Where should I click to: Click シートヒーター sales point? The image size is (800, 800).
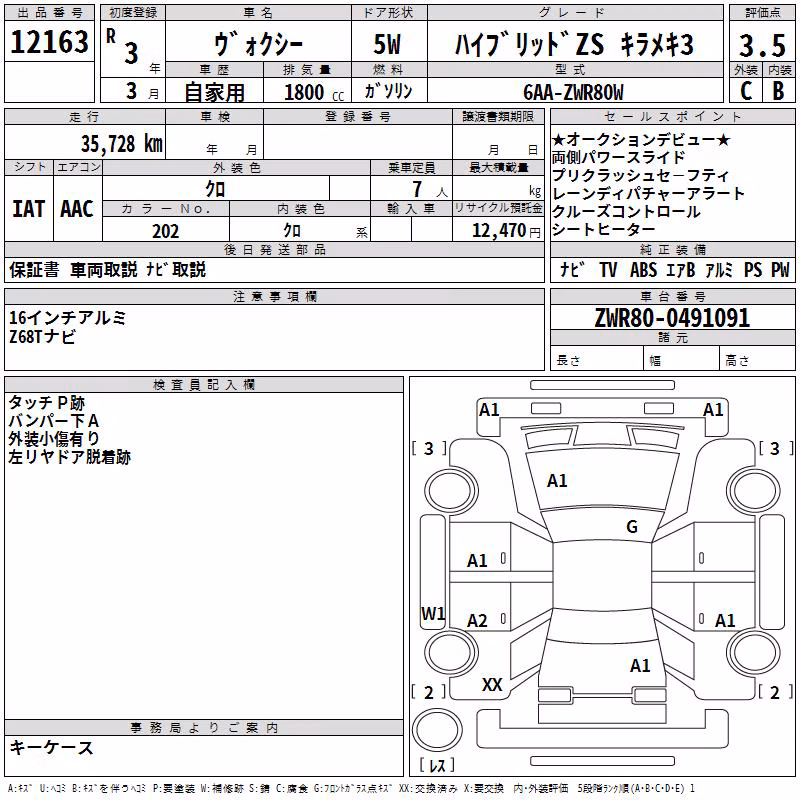pos(604,230)
